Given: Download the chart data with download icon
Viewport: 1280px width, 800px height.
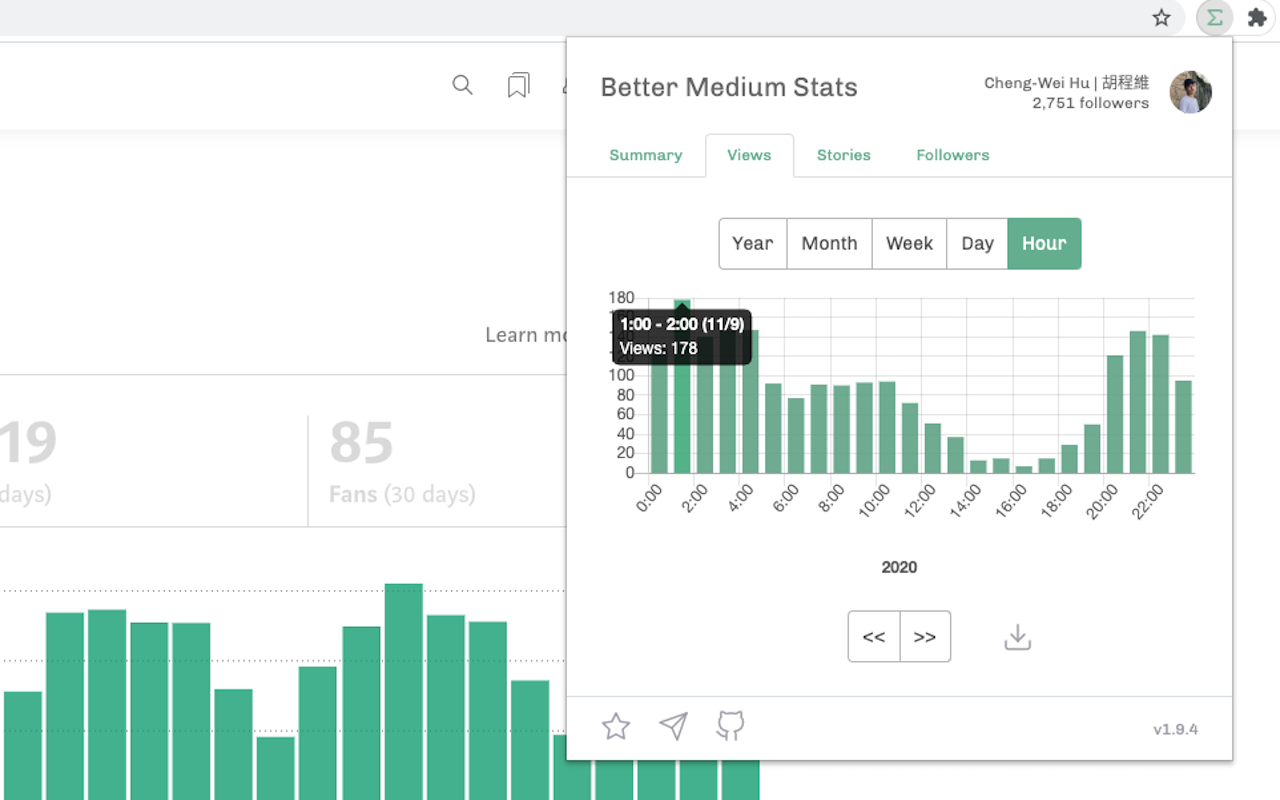Looking at the screenshot, I should click(1017, 637).
